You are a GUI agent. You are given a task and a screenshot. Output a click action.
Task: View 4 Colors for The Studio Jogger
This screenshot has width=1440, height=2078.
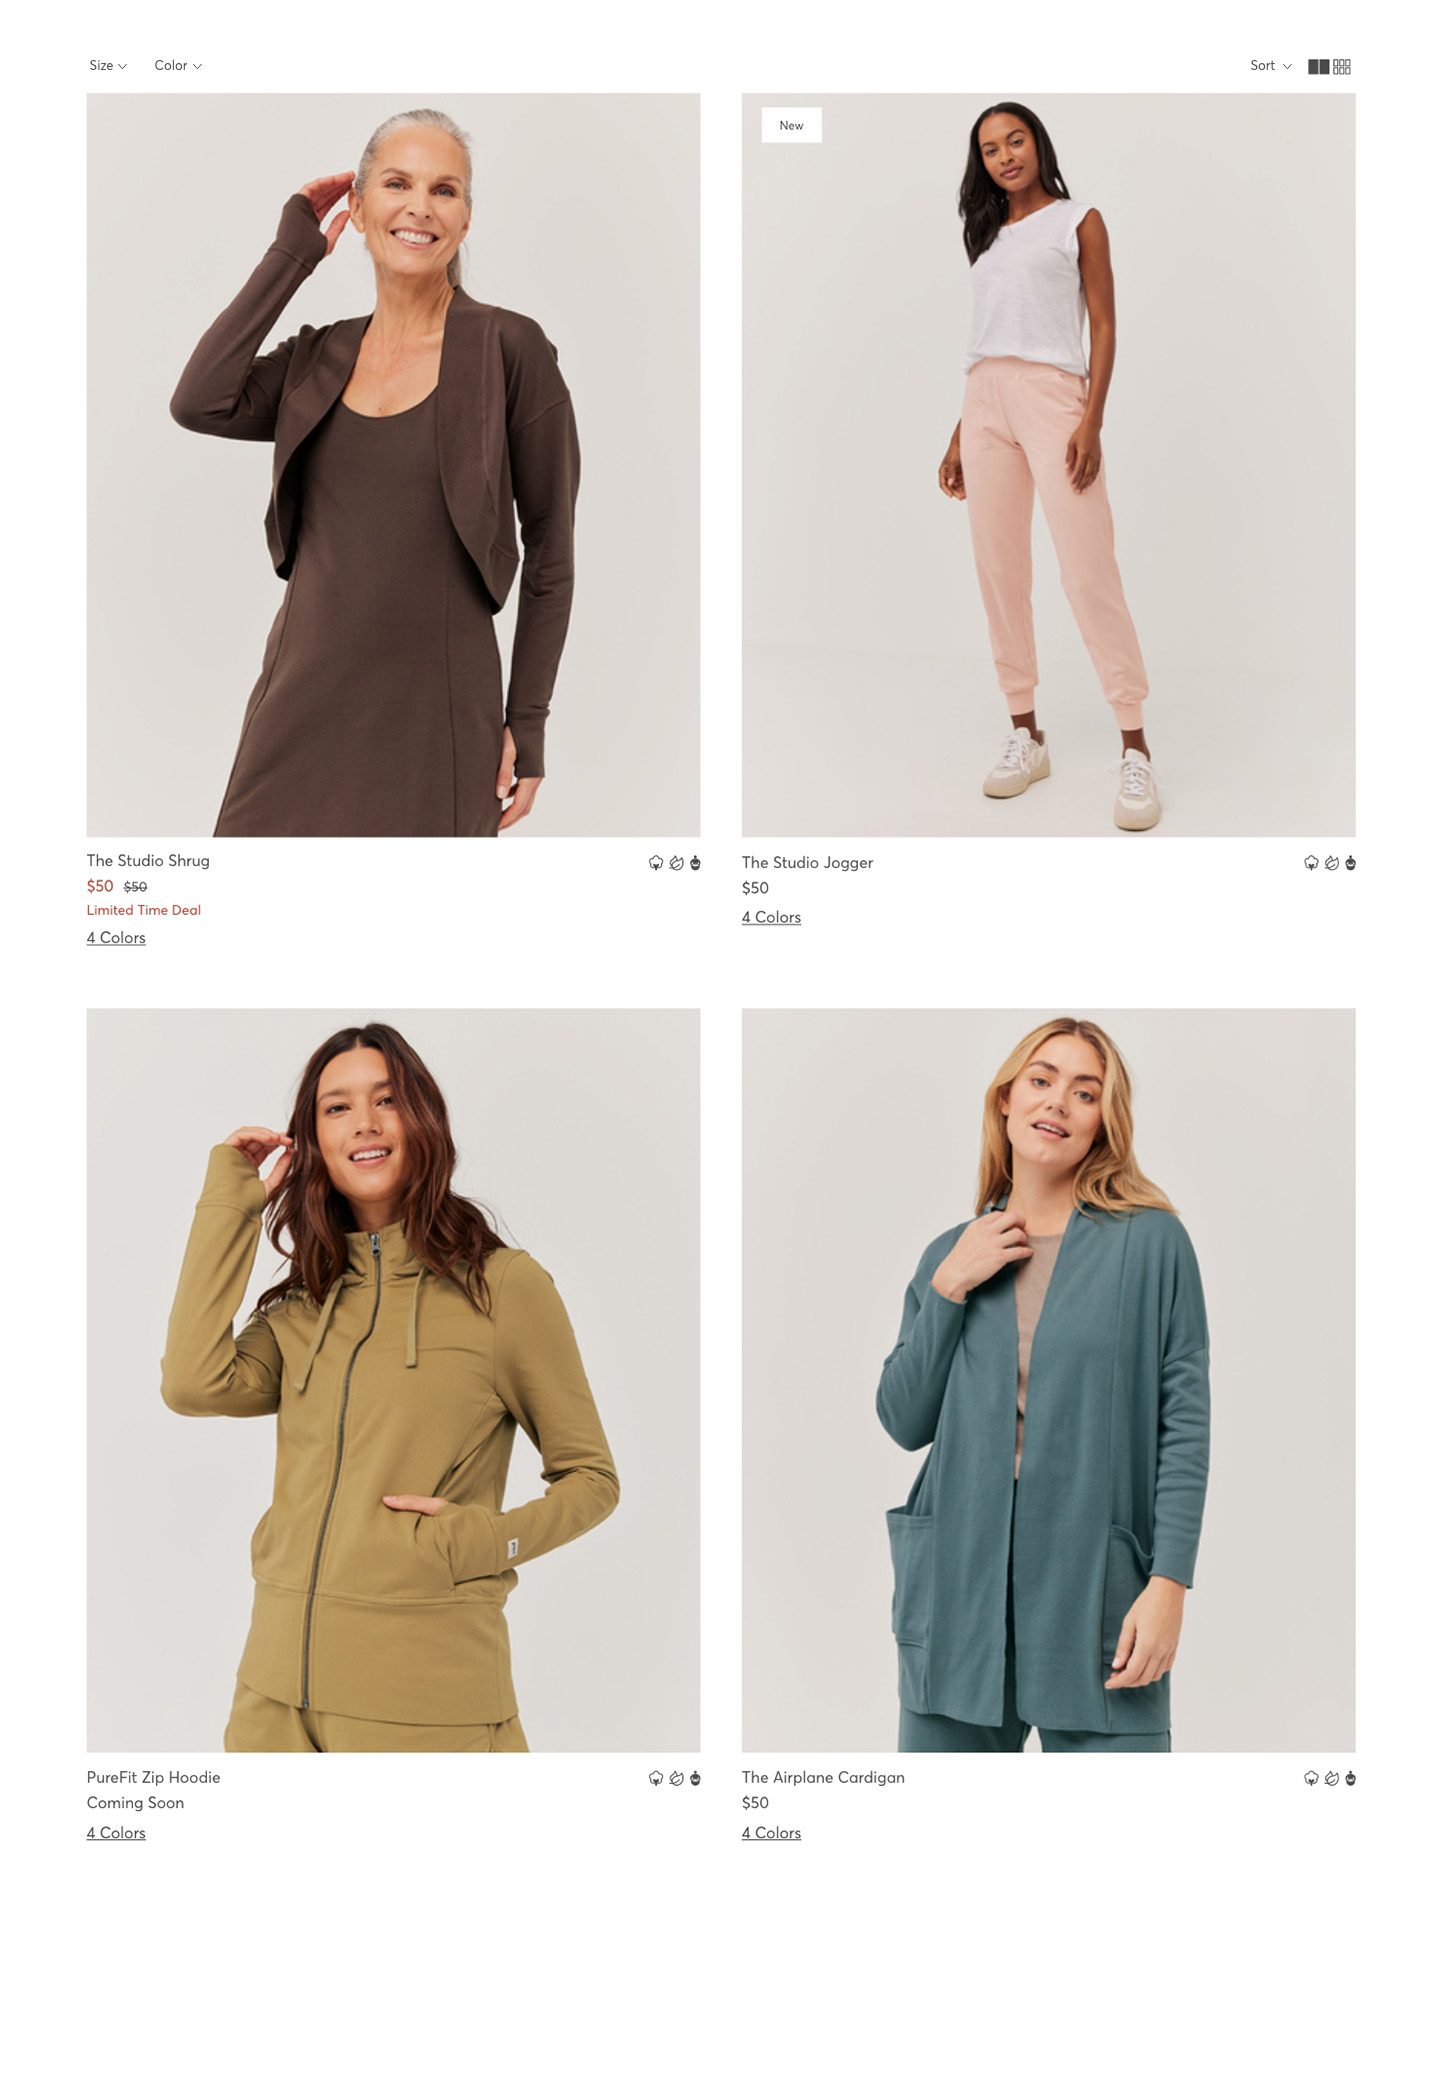click(x=771, y=917)
